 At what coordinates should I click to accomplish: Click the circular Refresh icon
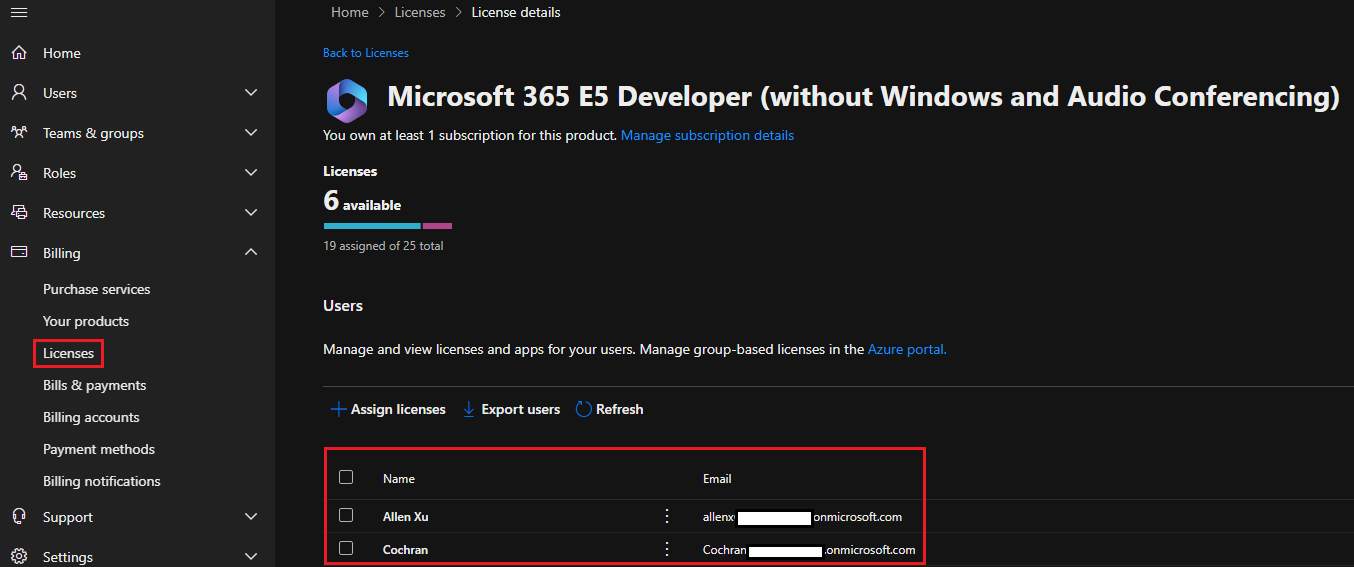pos(583,410)
